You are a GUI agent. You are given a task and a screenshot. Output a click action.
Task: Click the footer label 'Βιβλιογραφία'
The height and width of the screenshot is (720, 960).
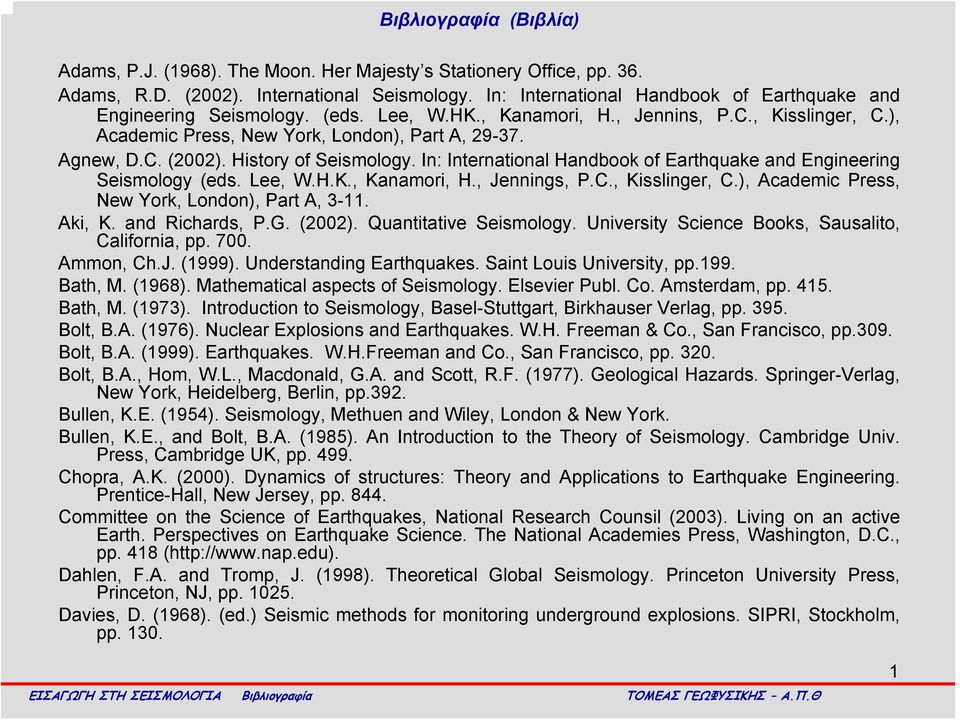(277, 696)
